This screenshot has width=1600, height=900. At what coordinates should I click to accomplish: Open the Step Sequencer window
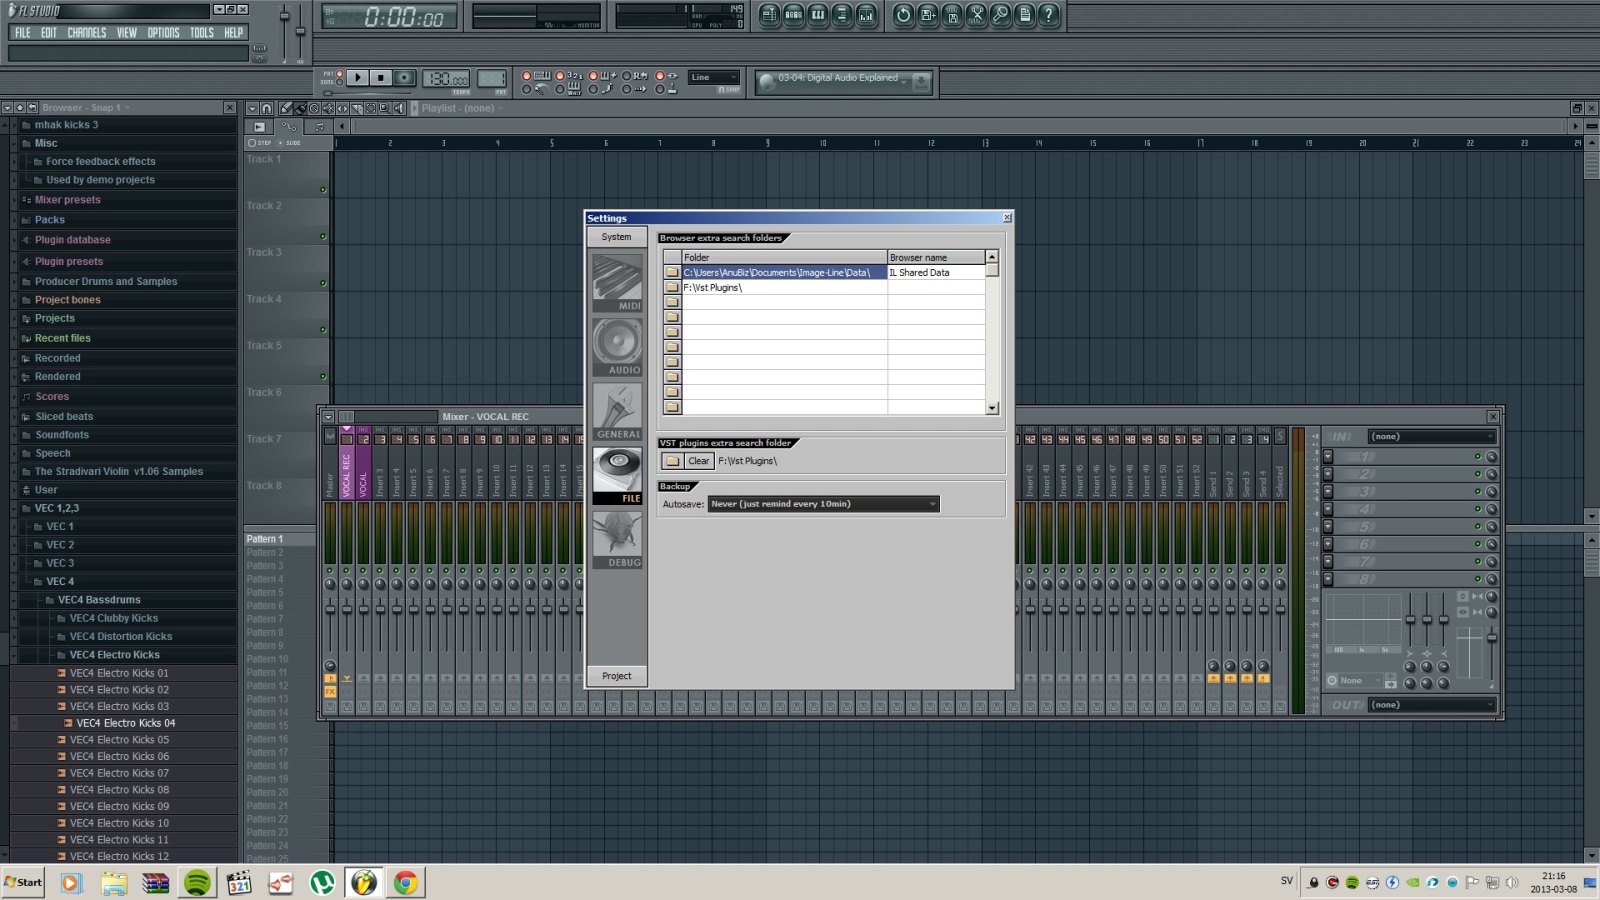point(794,15)
